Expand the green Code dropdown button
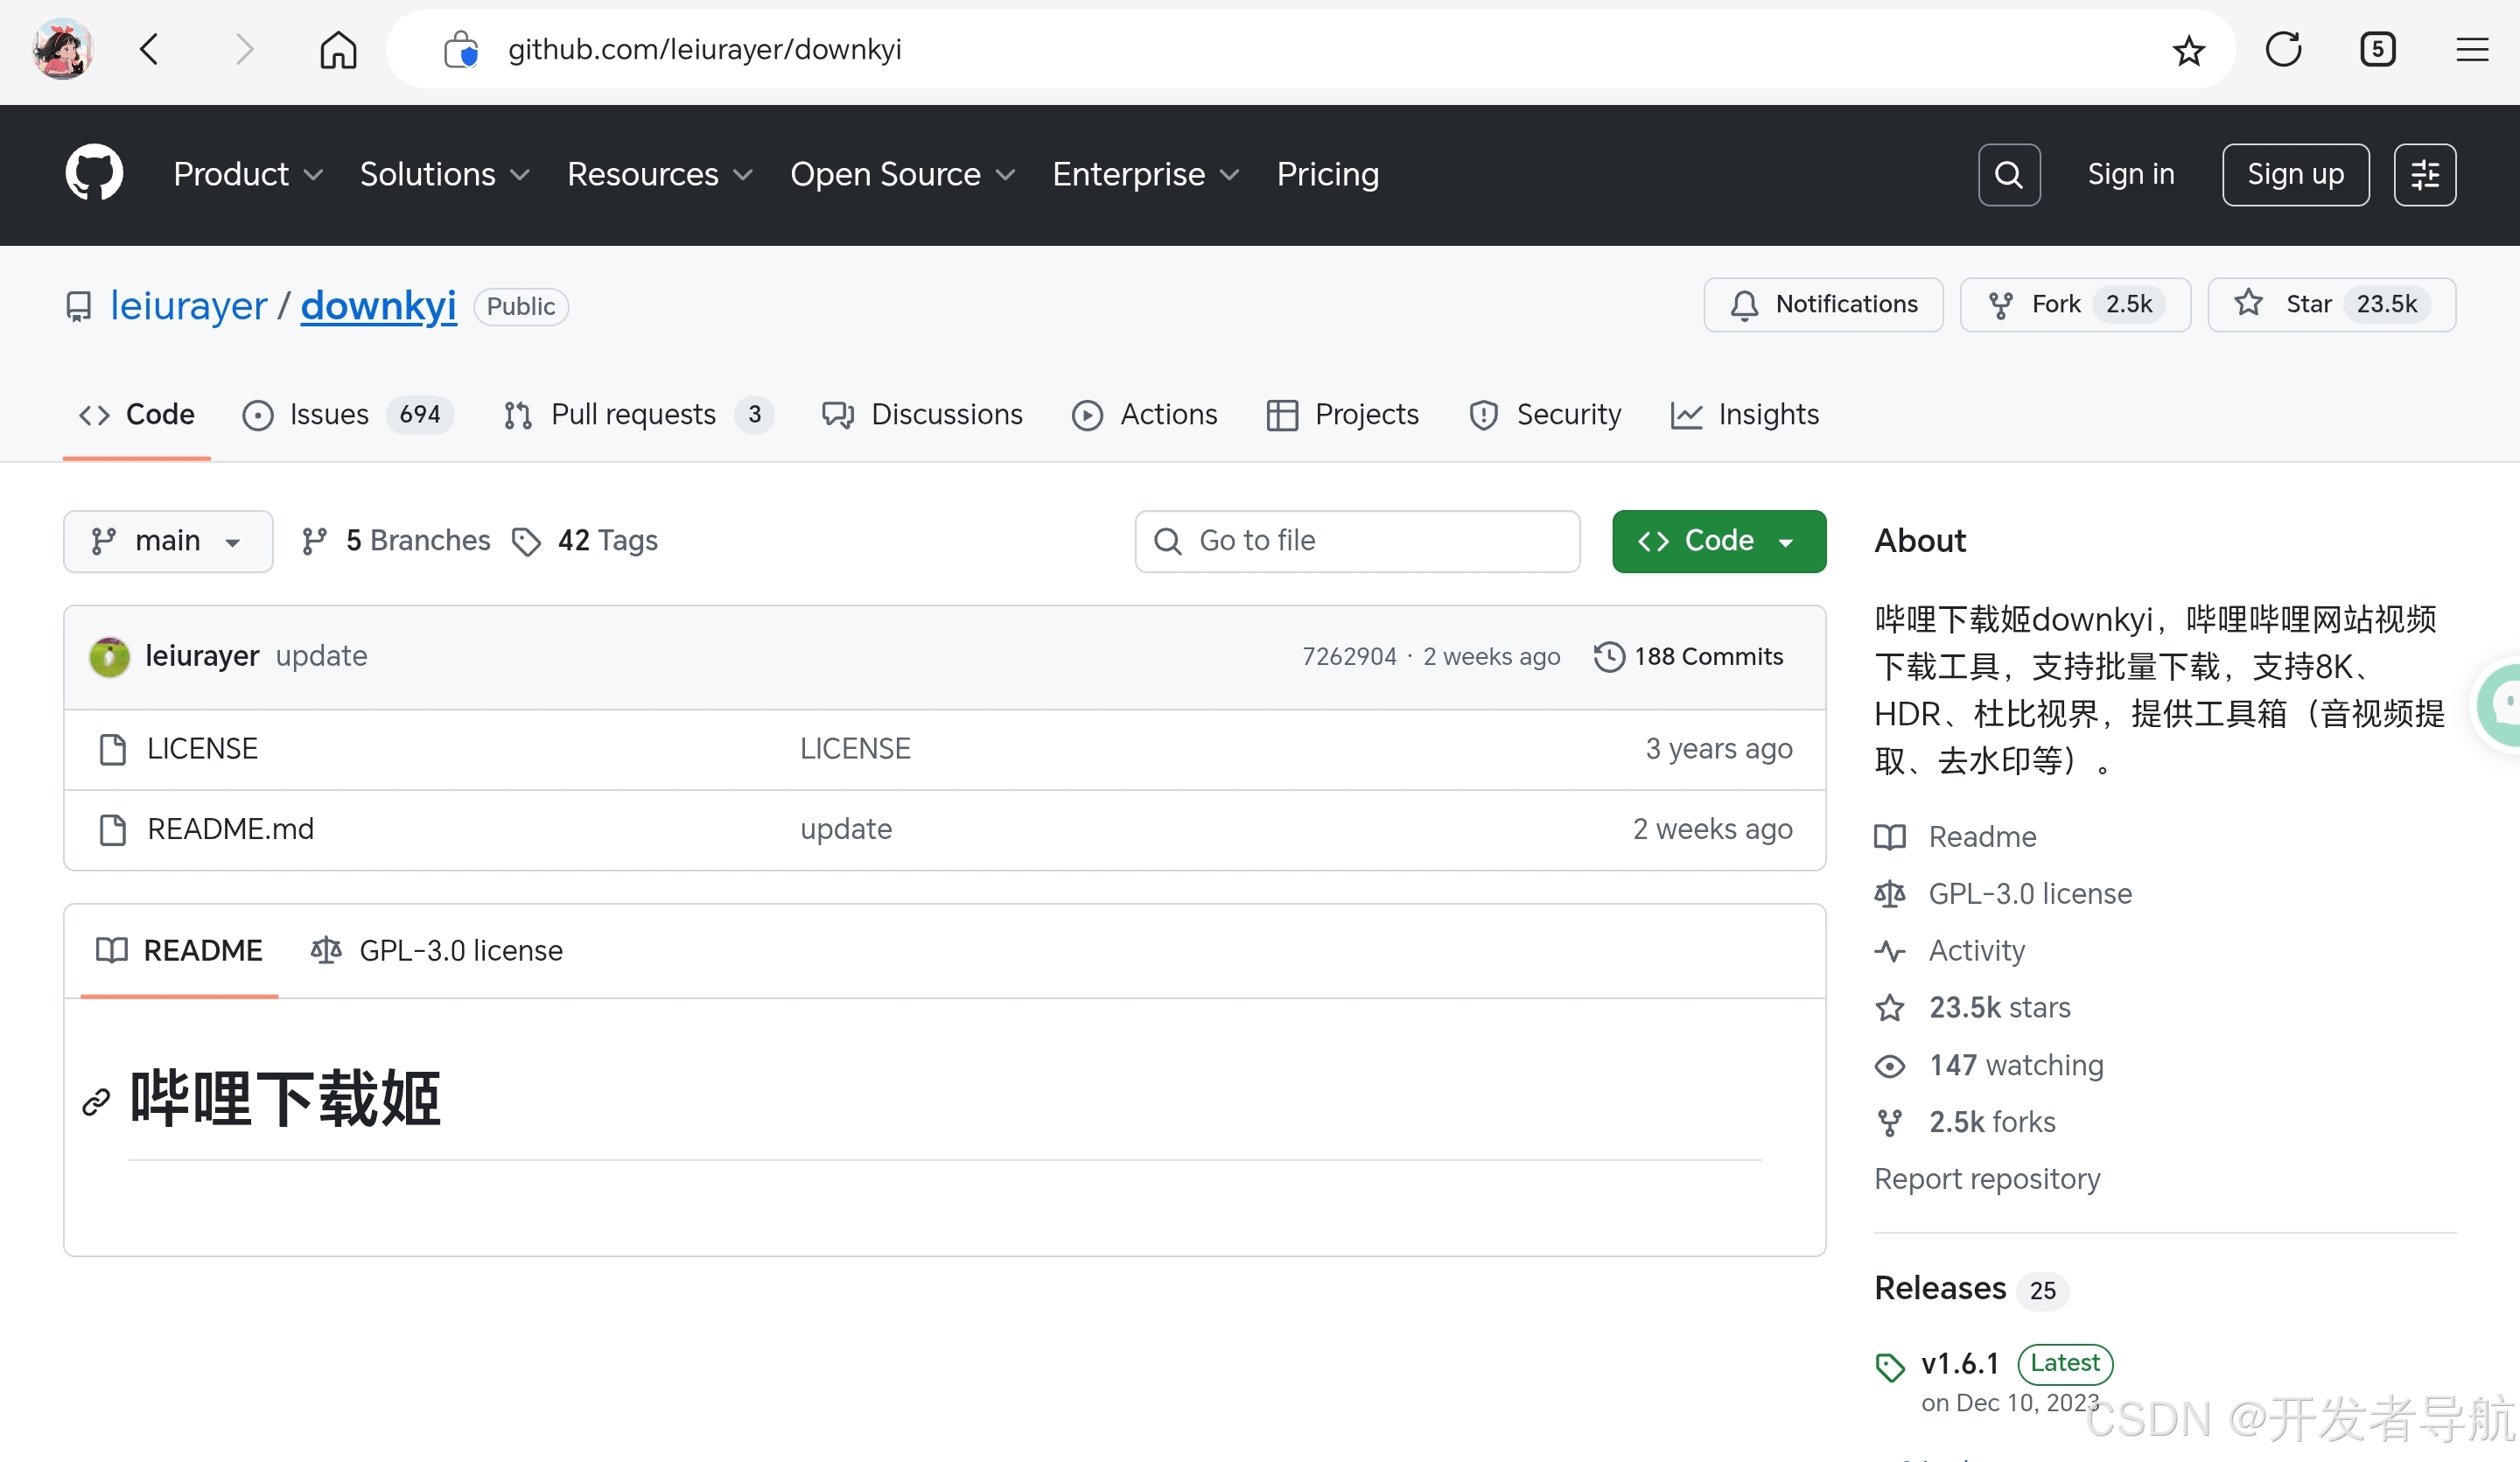 tap(1719, 541)
